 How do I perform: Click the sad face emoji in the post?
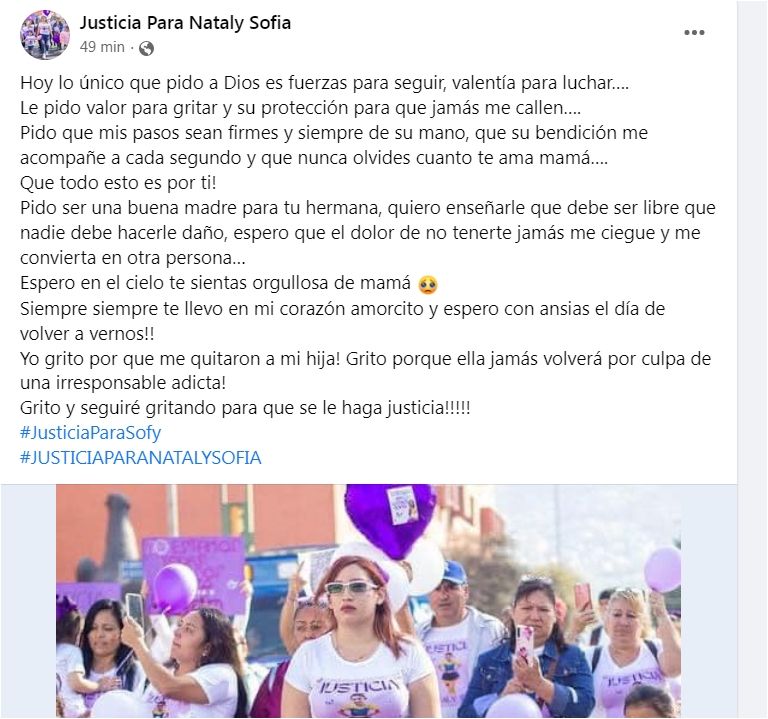point(428,285)
